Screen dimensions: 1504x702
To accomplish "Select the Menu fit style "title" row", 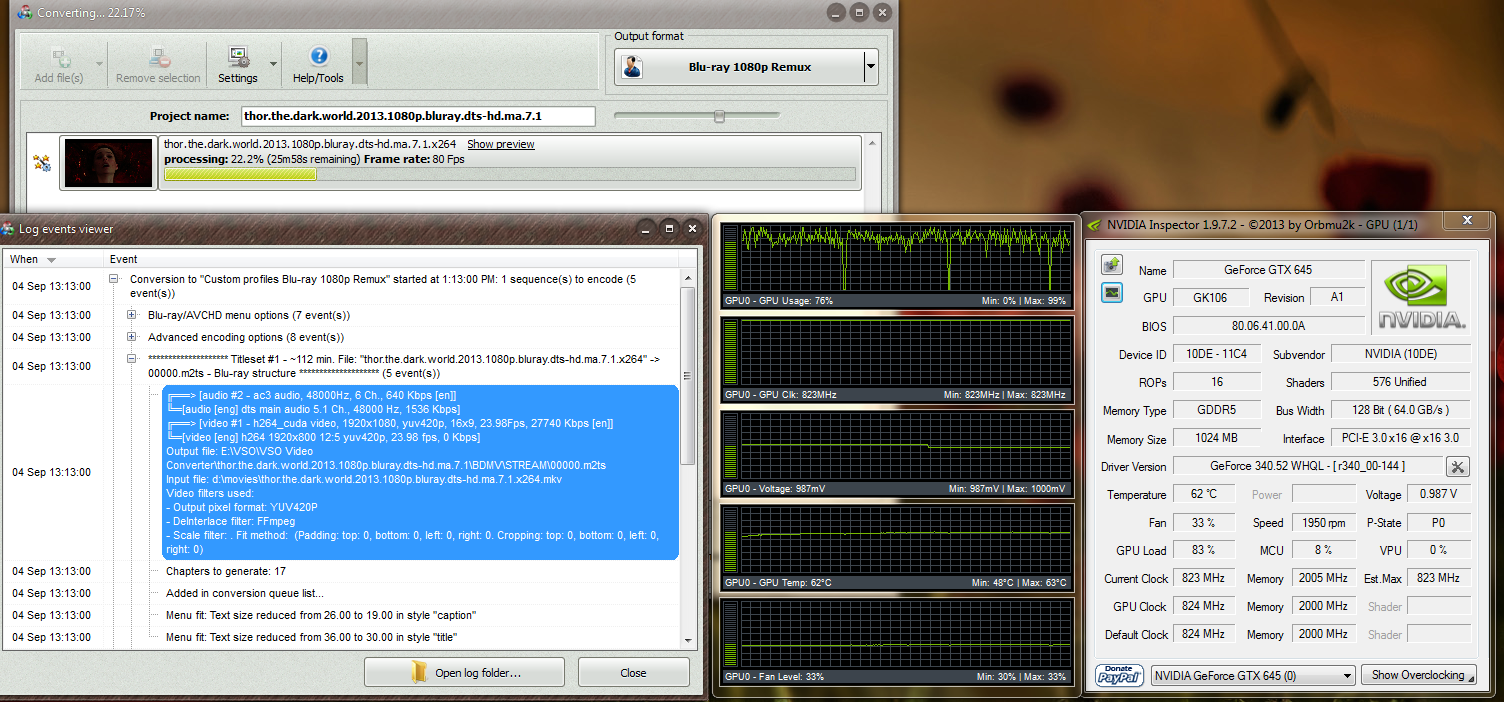I will click(x=312, y=638).
